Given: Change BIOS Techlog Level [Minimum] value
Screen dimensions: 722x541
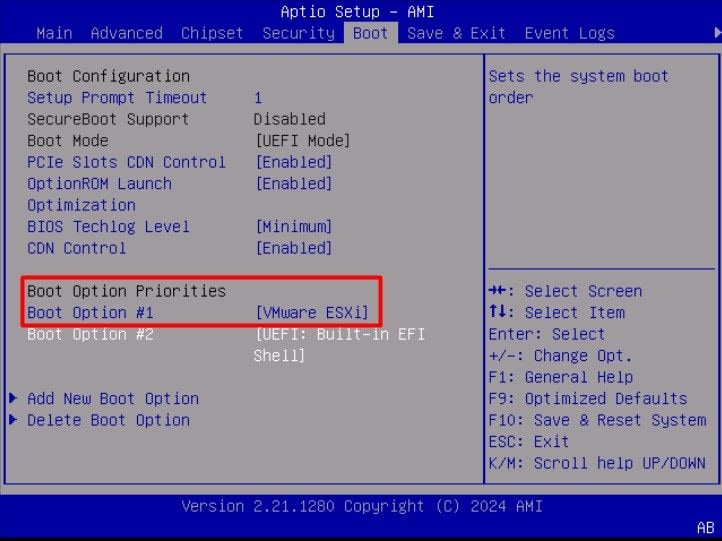Looking at the screenshot, I should point(294,227).
